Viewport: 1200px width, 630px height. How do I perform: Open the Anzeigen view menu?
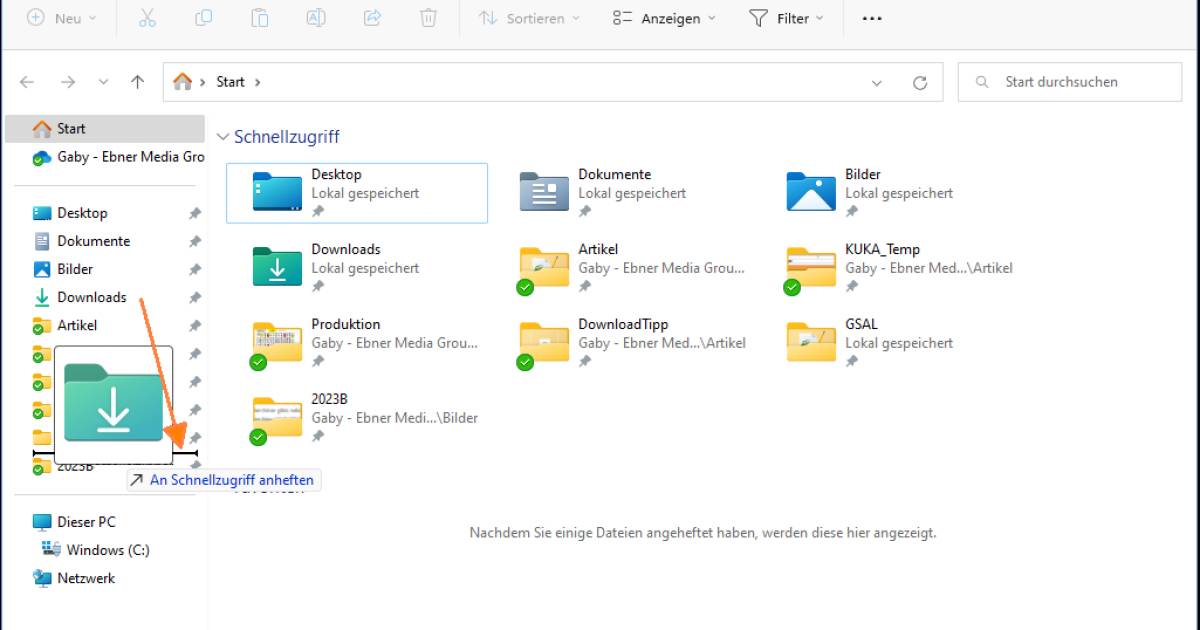point(664,18)
